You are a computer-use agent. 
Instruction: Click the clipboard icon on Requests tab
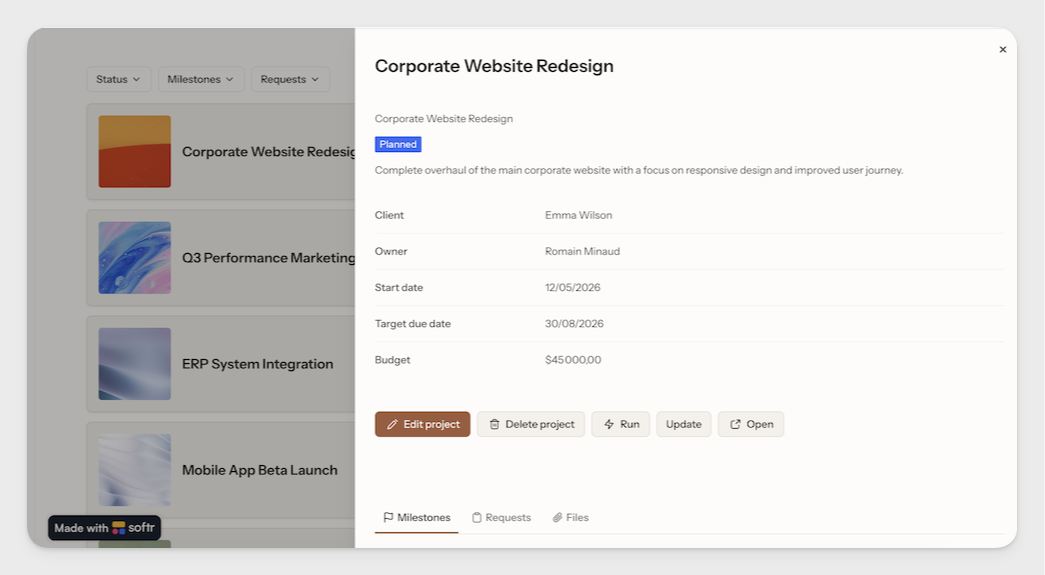tap(477, 518)
